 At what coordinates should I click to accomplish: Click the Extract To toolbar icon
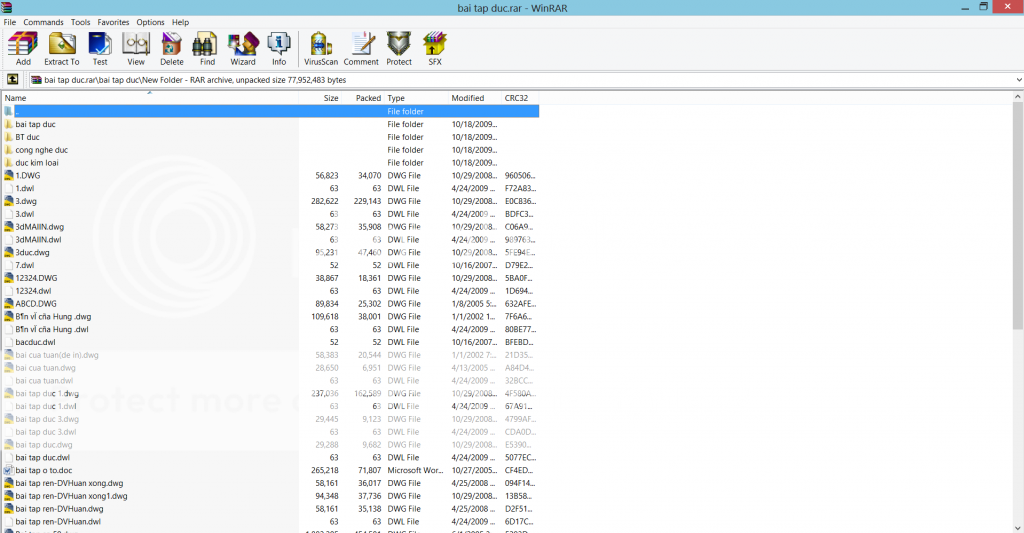point(62,48)
